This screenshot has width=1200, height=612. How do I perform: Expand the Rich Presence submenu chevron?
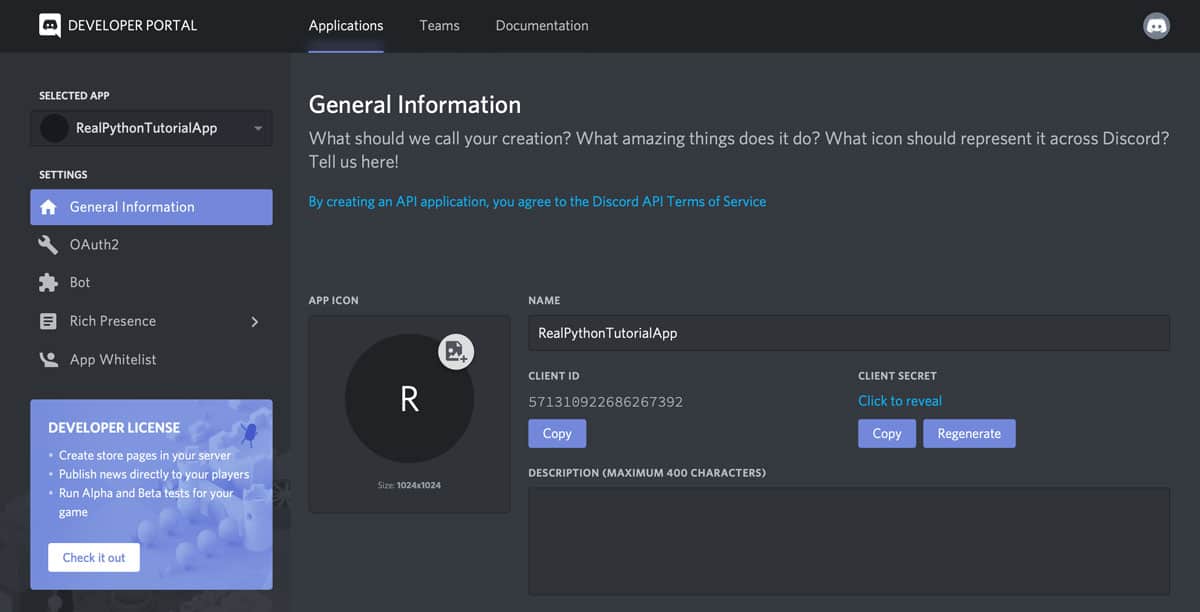[254, 321]
